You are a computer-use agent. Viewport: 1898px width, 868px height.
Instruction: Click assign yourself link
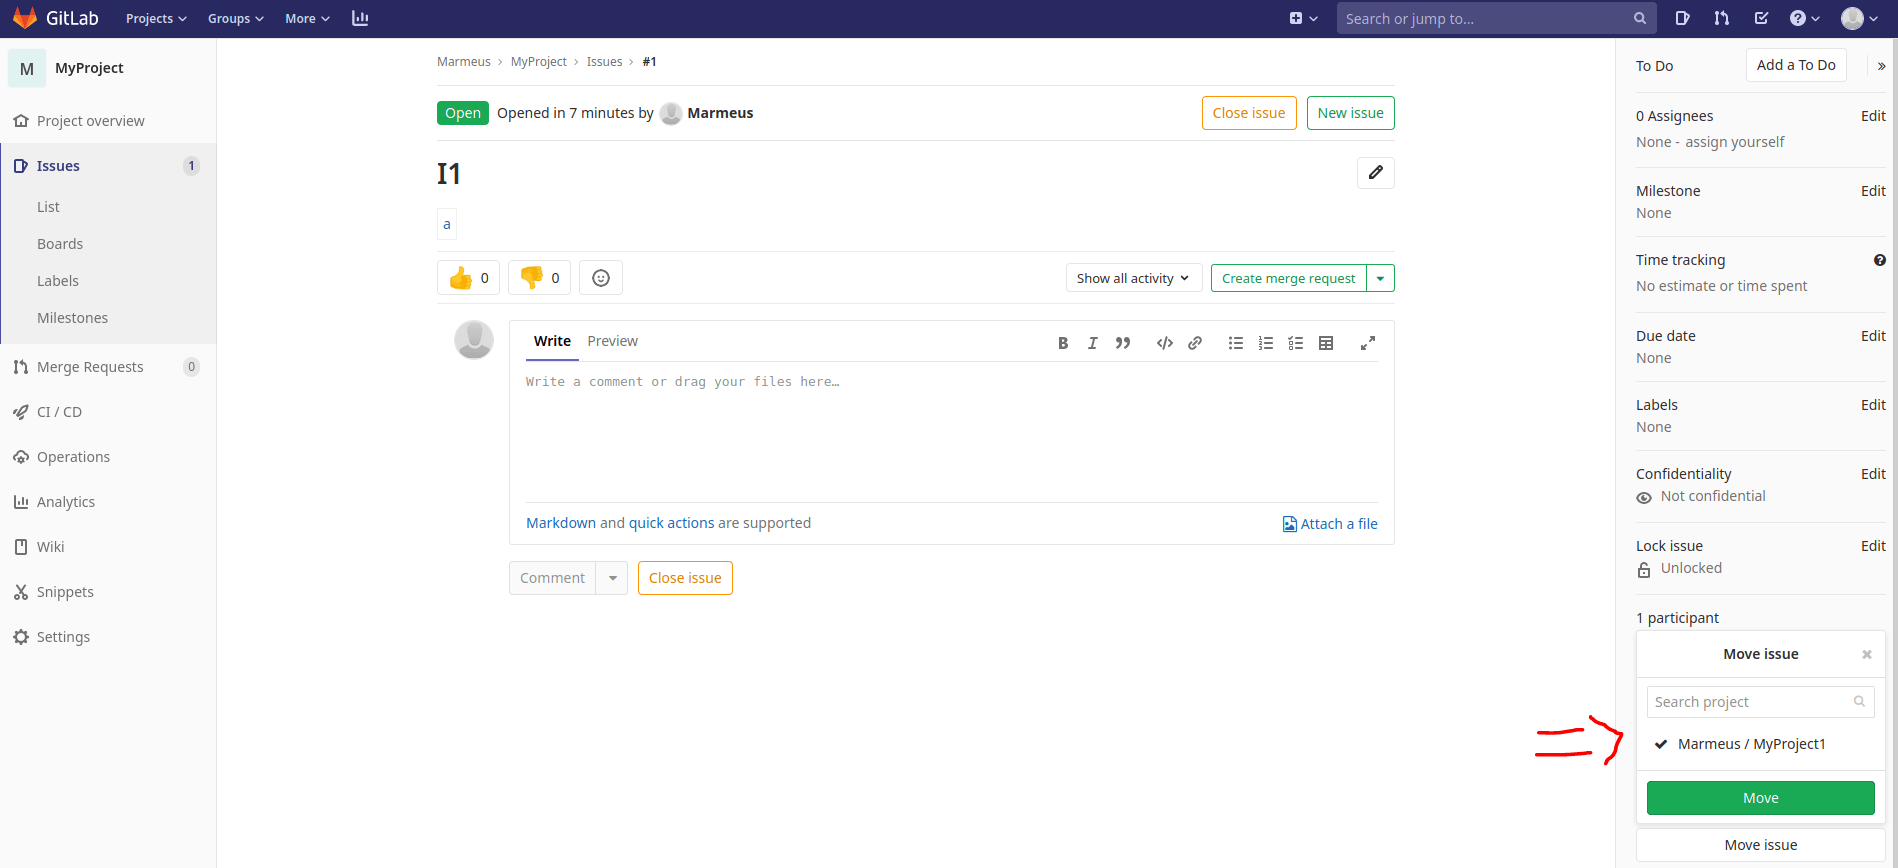pyautogui.click(x=1735, y=142)
